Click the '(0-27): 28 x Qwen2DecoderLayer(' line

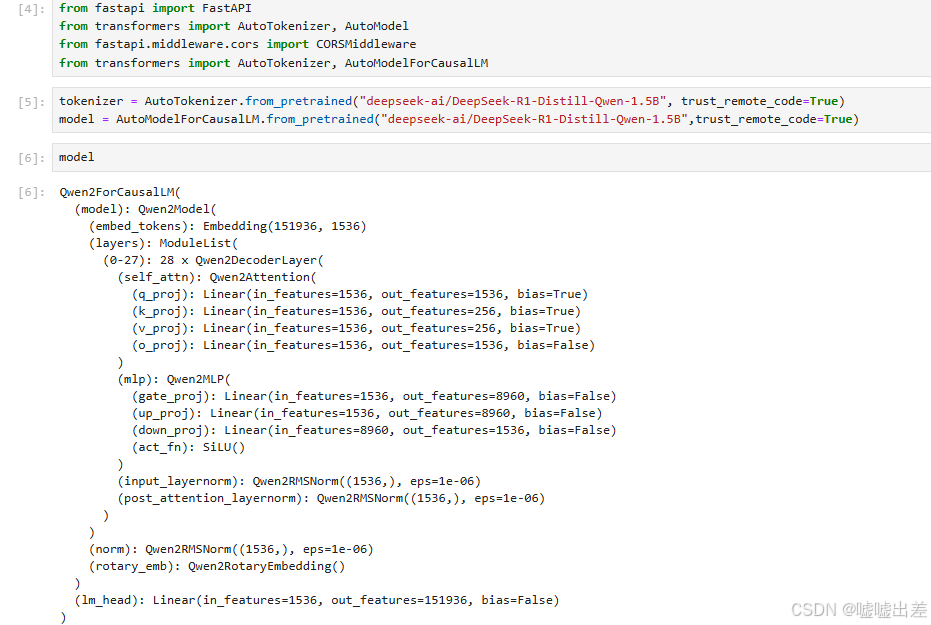click(213, 261)
